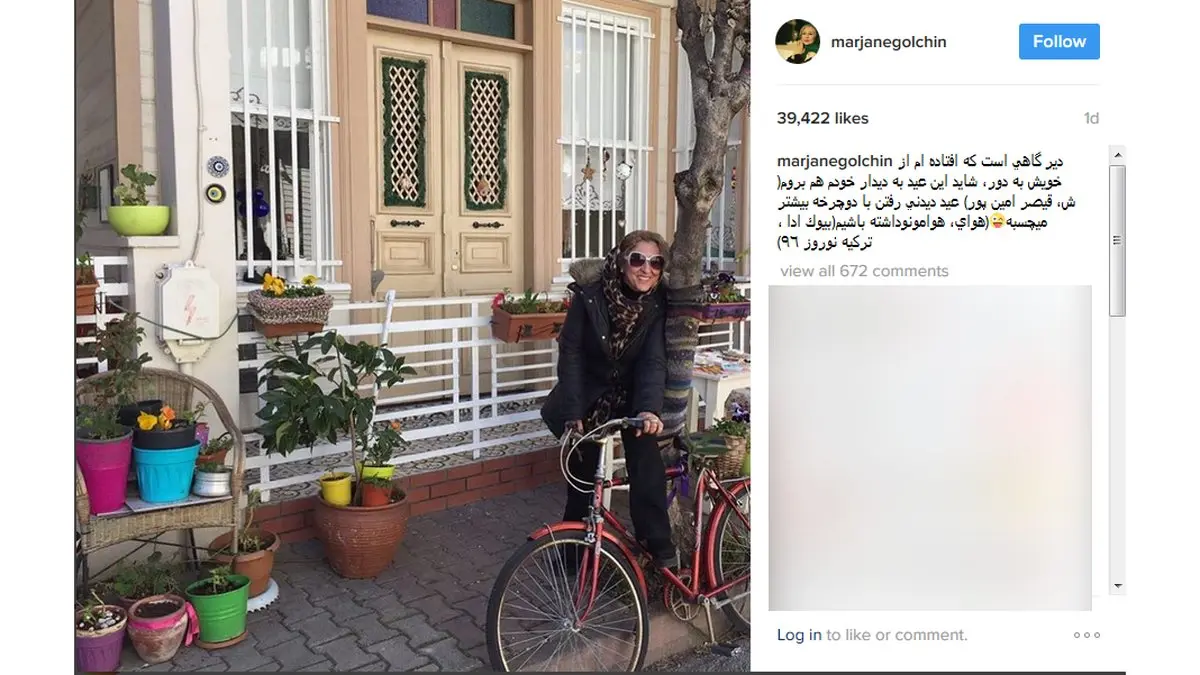
Task: Click the Log in link
Action: click(799, 635)
